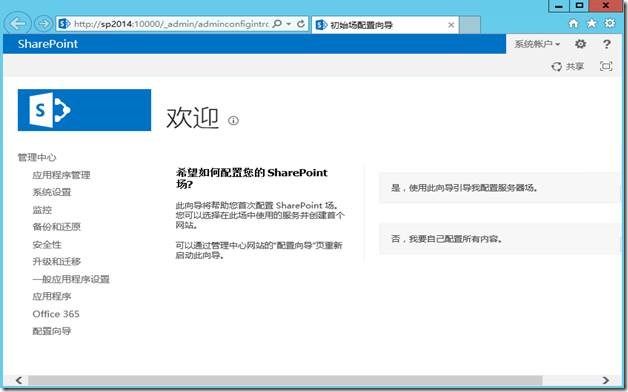Click the SharePoint site logo image
Image resolution: width=628 pixels, height=392 pixels.
pos(85,110)
